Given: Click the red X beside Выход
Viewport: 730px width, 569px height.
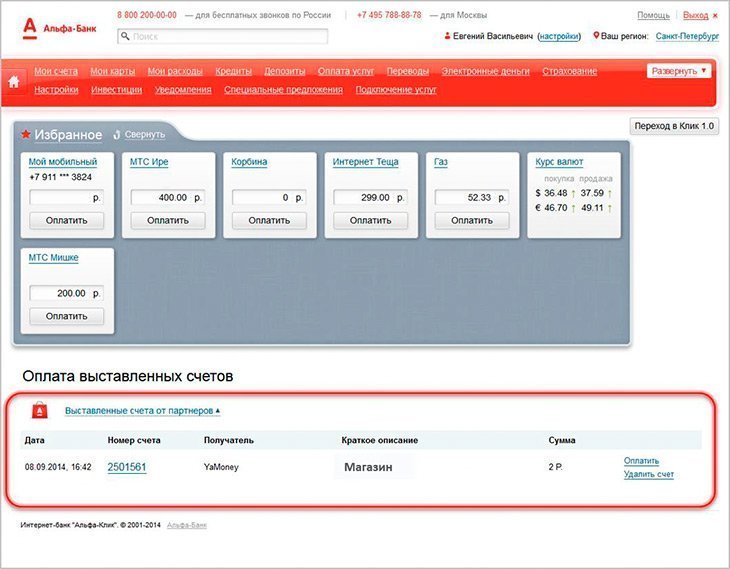Looking at the screenshot, I should [715, 16].
